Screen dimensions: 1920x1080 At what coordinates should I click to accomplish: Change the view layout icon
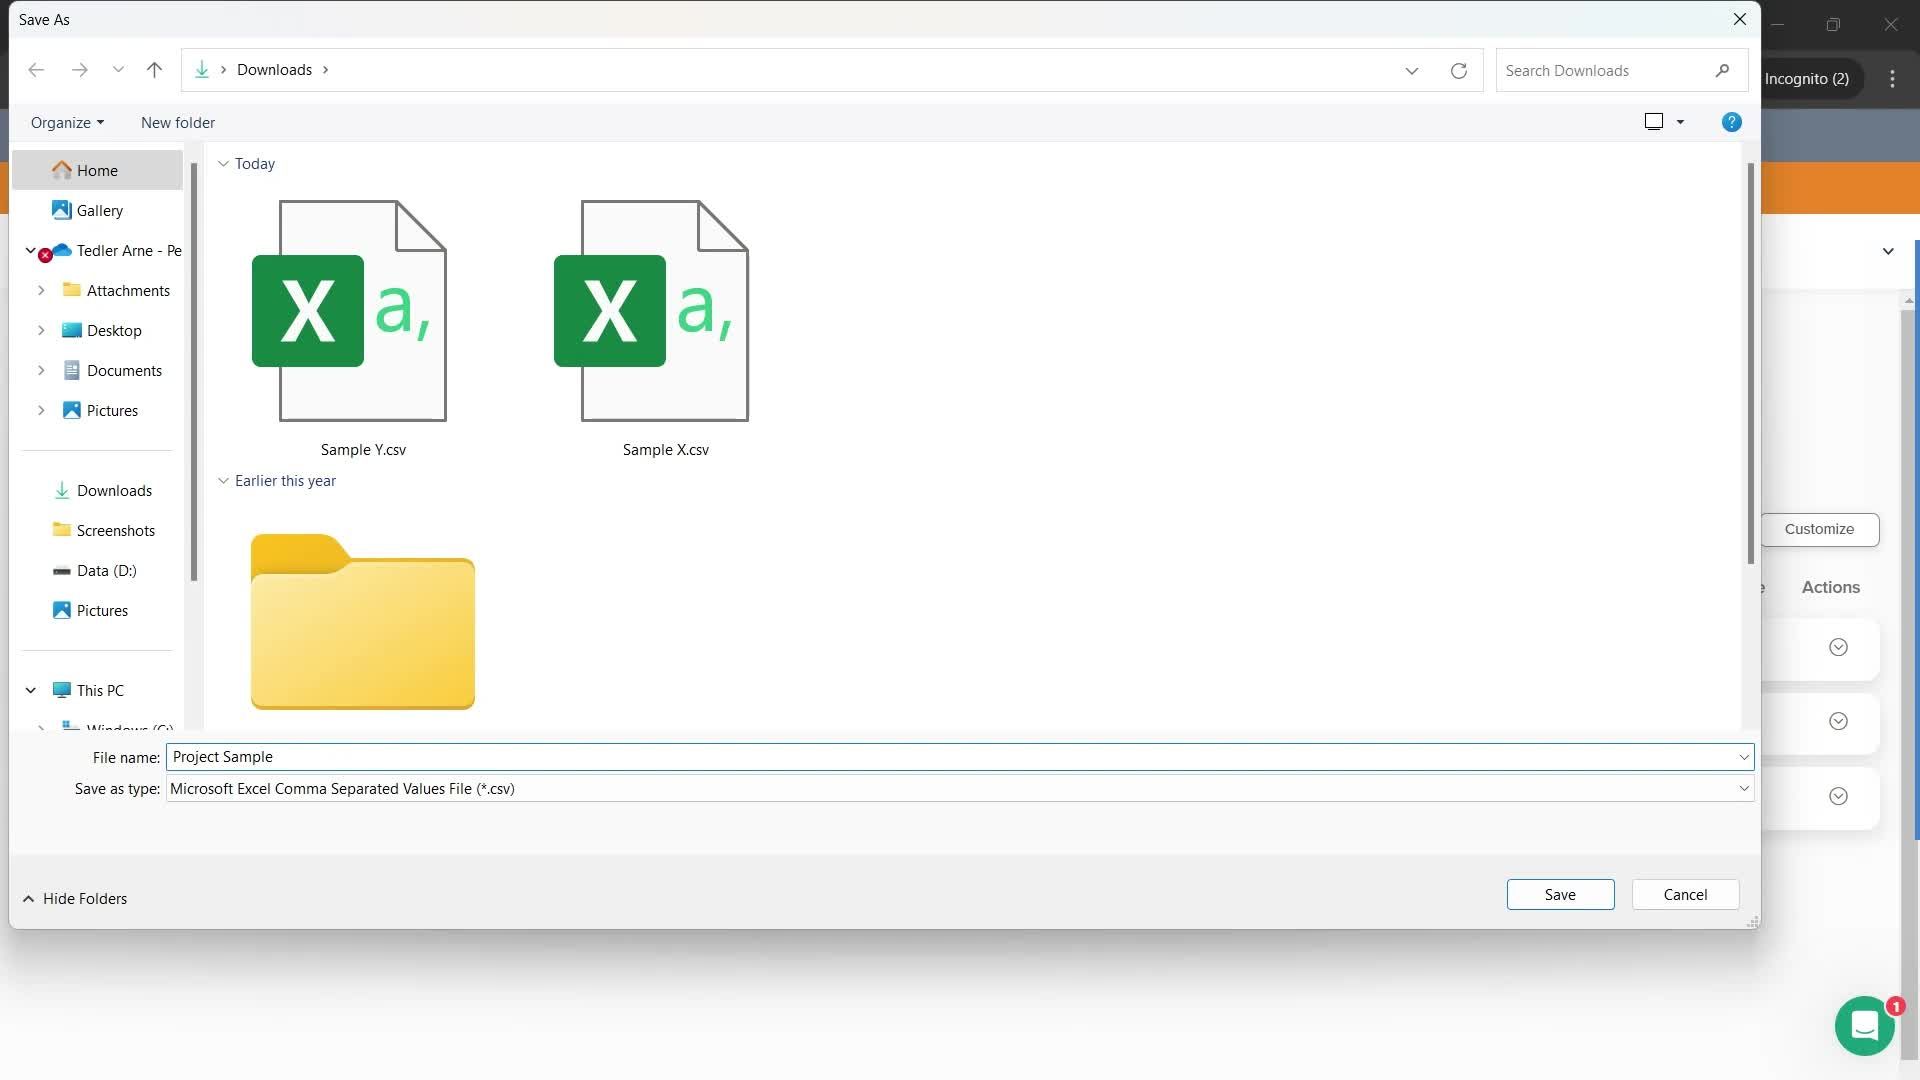[x=1654, y=122]
